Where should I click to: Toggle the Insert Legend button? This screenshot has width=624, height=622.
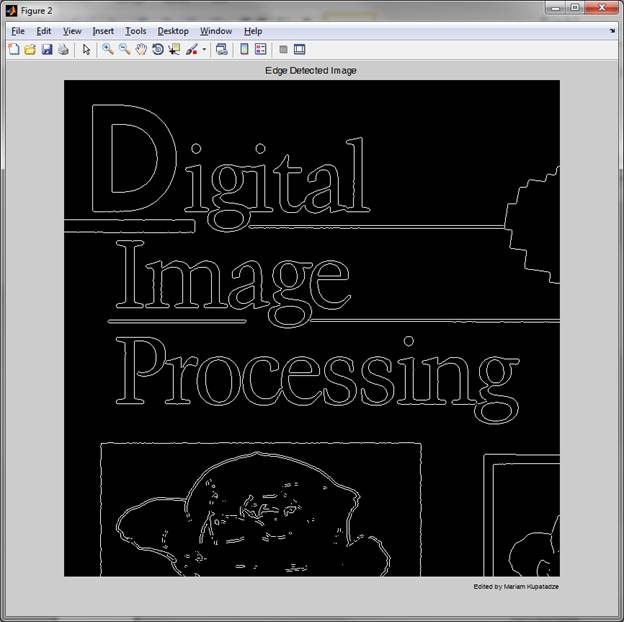click(x=261, y=49)
